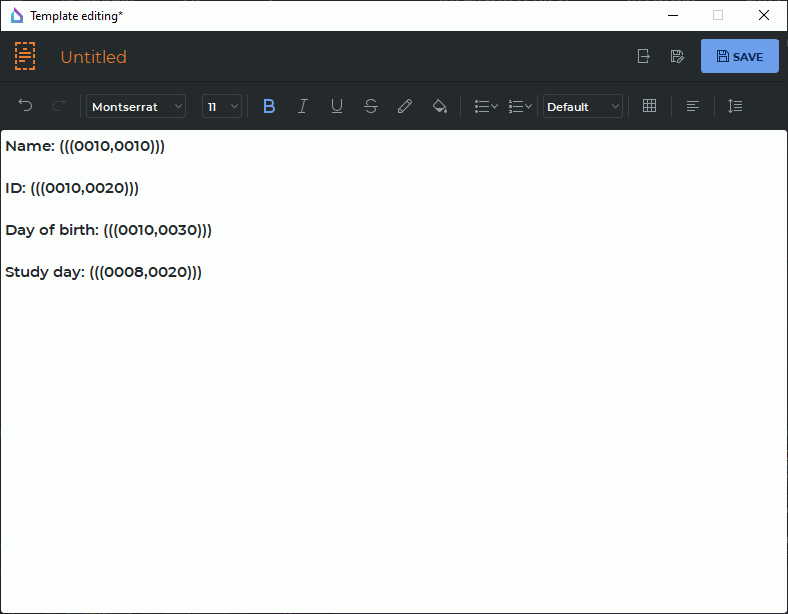Toggle Underline formatting
This screenshot has height=614, width=788.
[337, 106]
